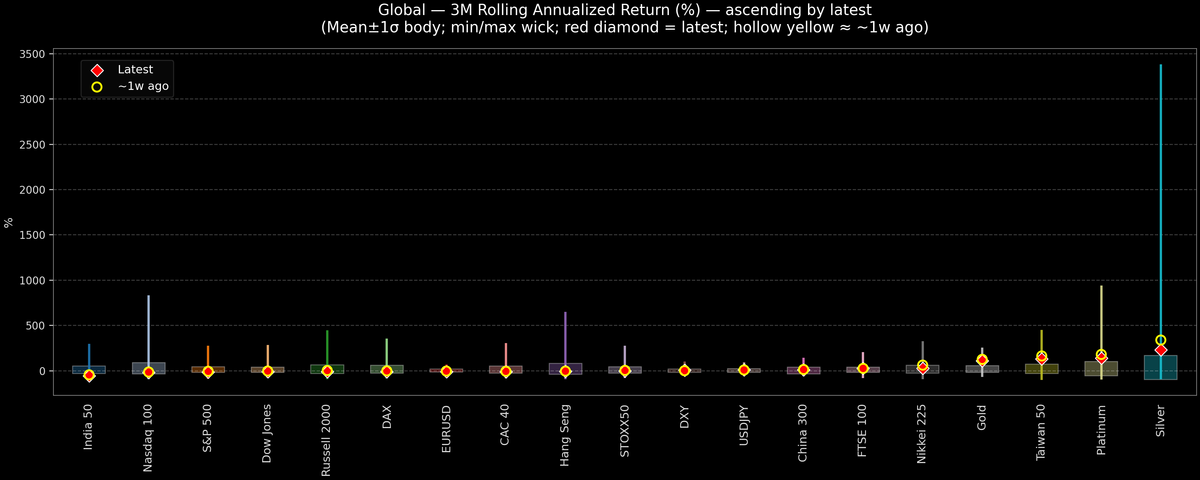Viewport: 1200px width, 480px height.
Task: Click India 50's red diamond marker
Action: pyautogui.click(x=89, y=375)
